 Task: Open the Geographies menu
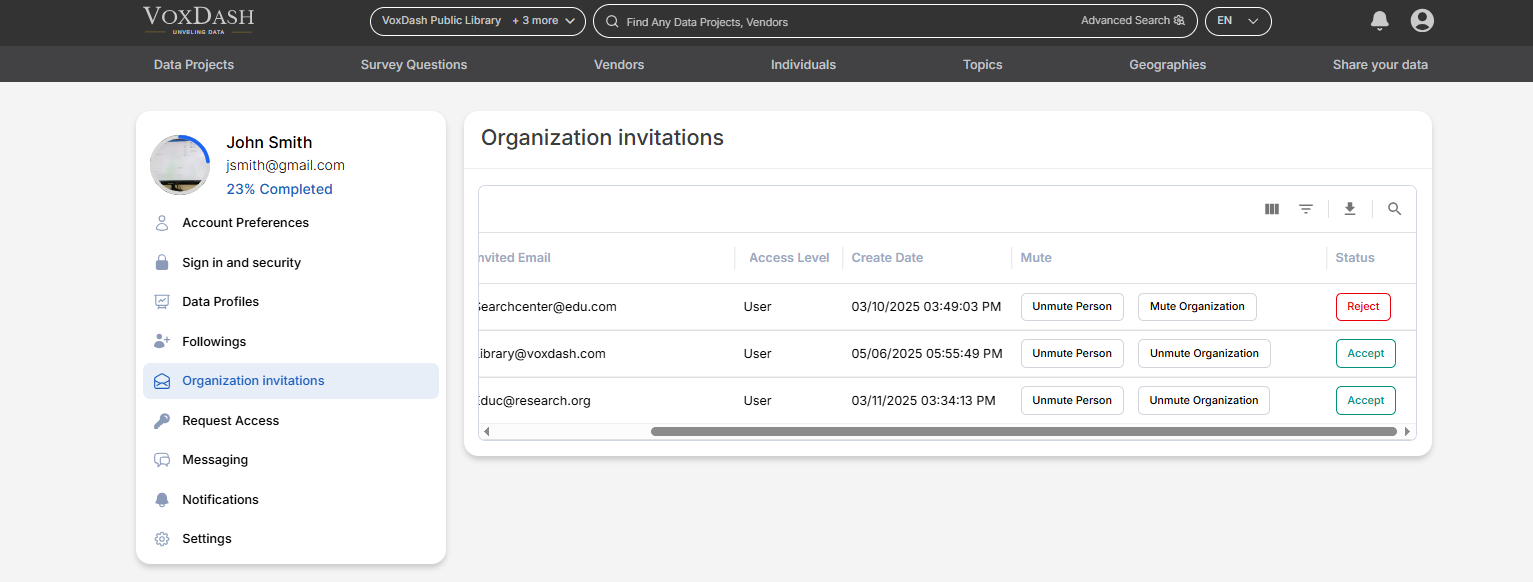click(1168, 65)
